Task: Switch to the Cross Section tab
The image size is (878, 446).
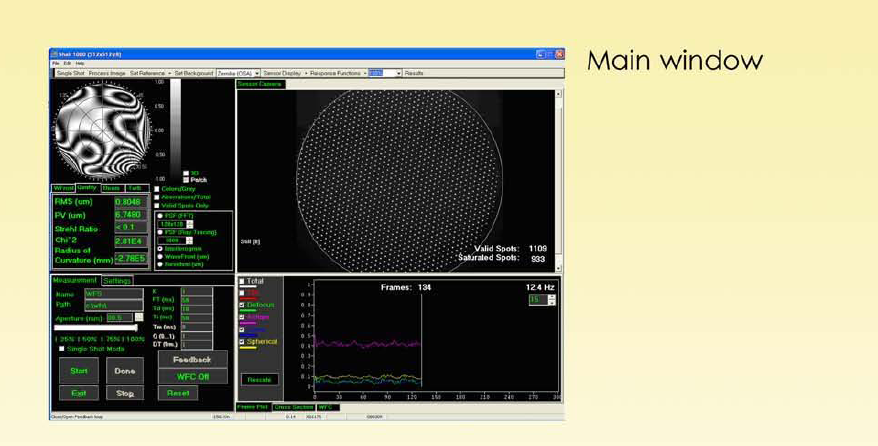Action: 296,407
